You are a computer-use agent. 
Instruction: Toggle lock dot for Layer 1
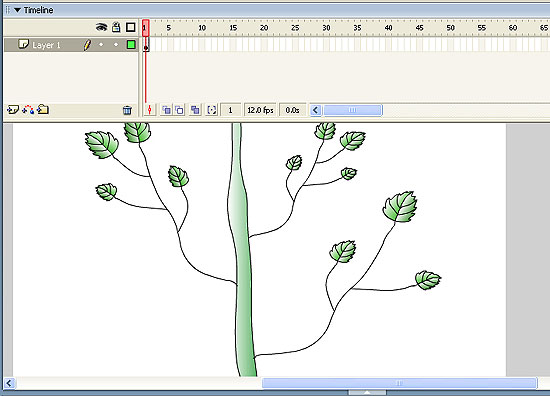pyautogui.click(x=116, y=45)
